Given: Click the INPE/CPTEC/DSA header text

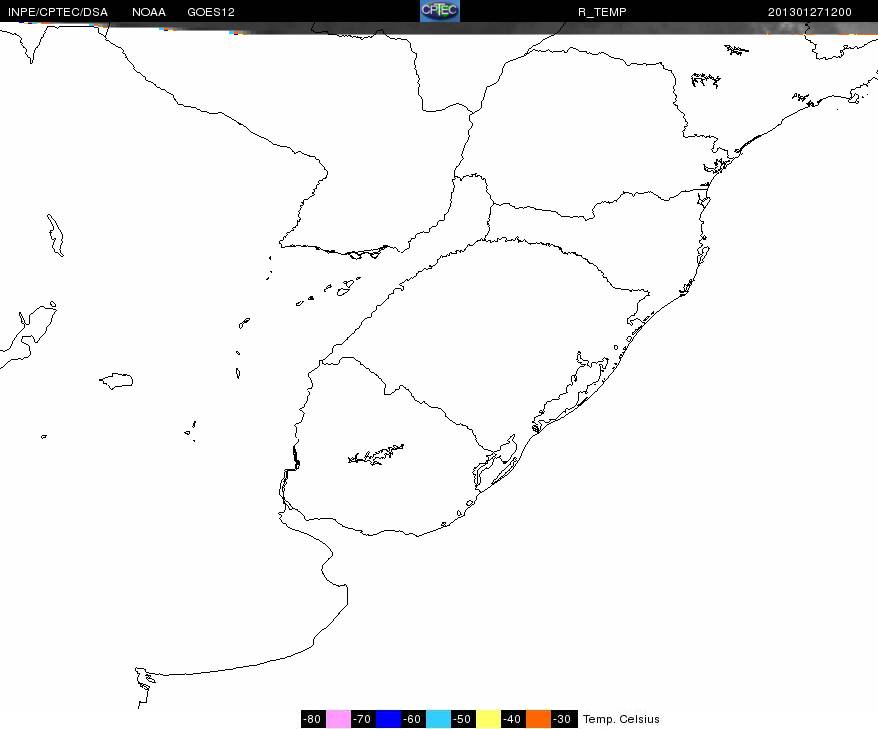Looking at the screenshot, I should (58, 12).
